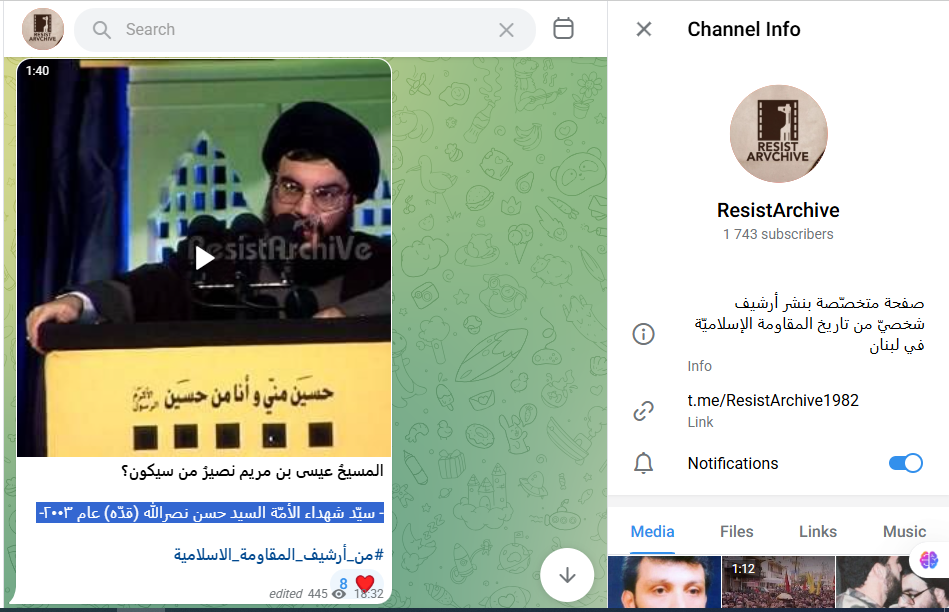Toggle the heart reaction on the post
This screenshot has width=949, height=612.
coord(363,581)
